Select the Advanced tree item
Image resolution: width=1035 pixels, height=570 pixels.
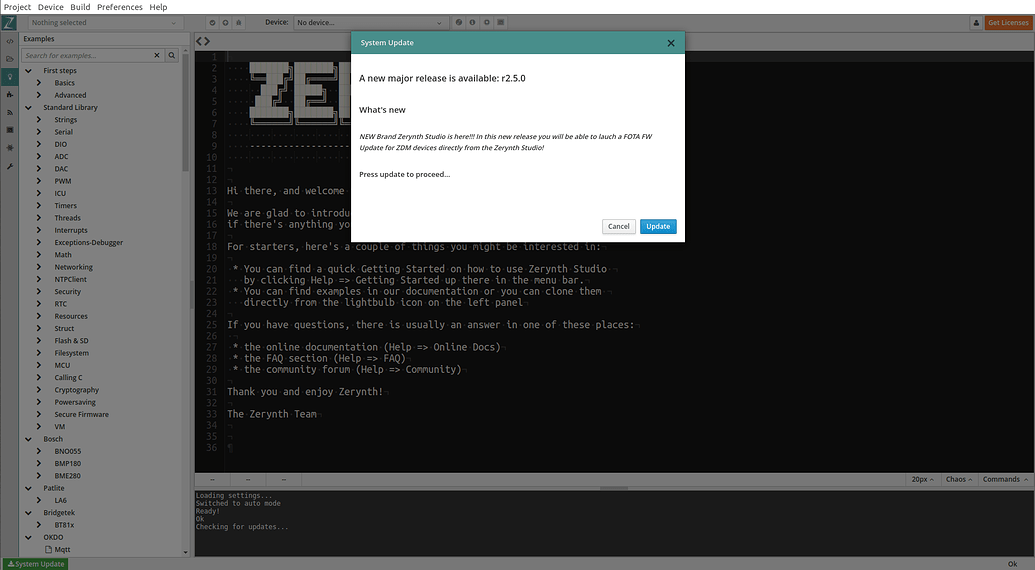click(71, 95)
